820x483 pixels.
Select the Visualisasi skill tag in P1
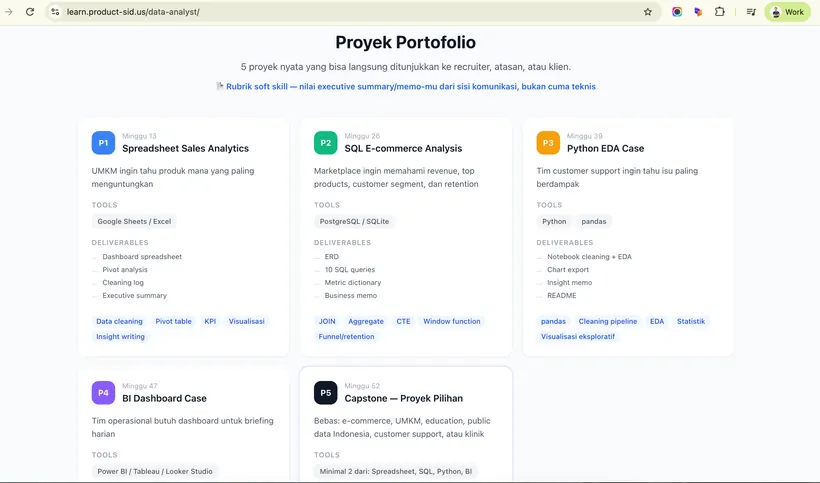click(246, 321)
